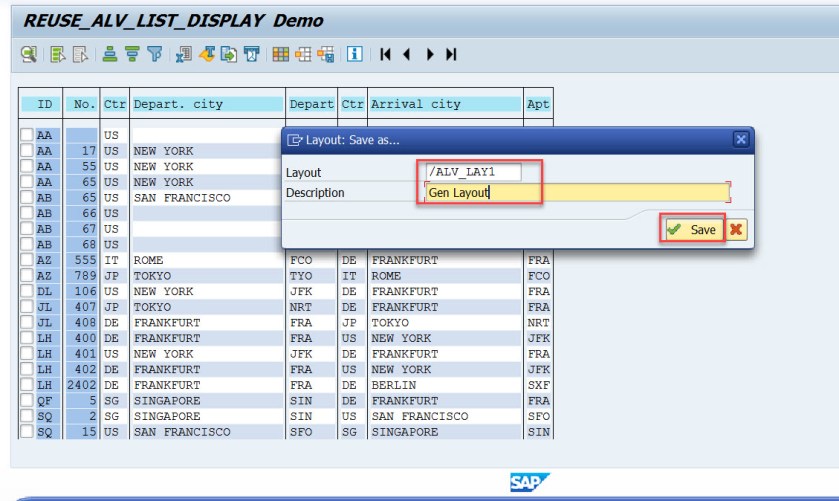Check the AZ 789 row box
839x501 pixels.
[27, 275]
